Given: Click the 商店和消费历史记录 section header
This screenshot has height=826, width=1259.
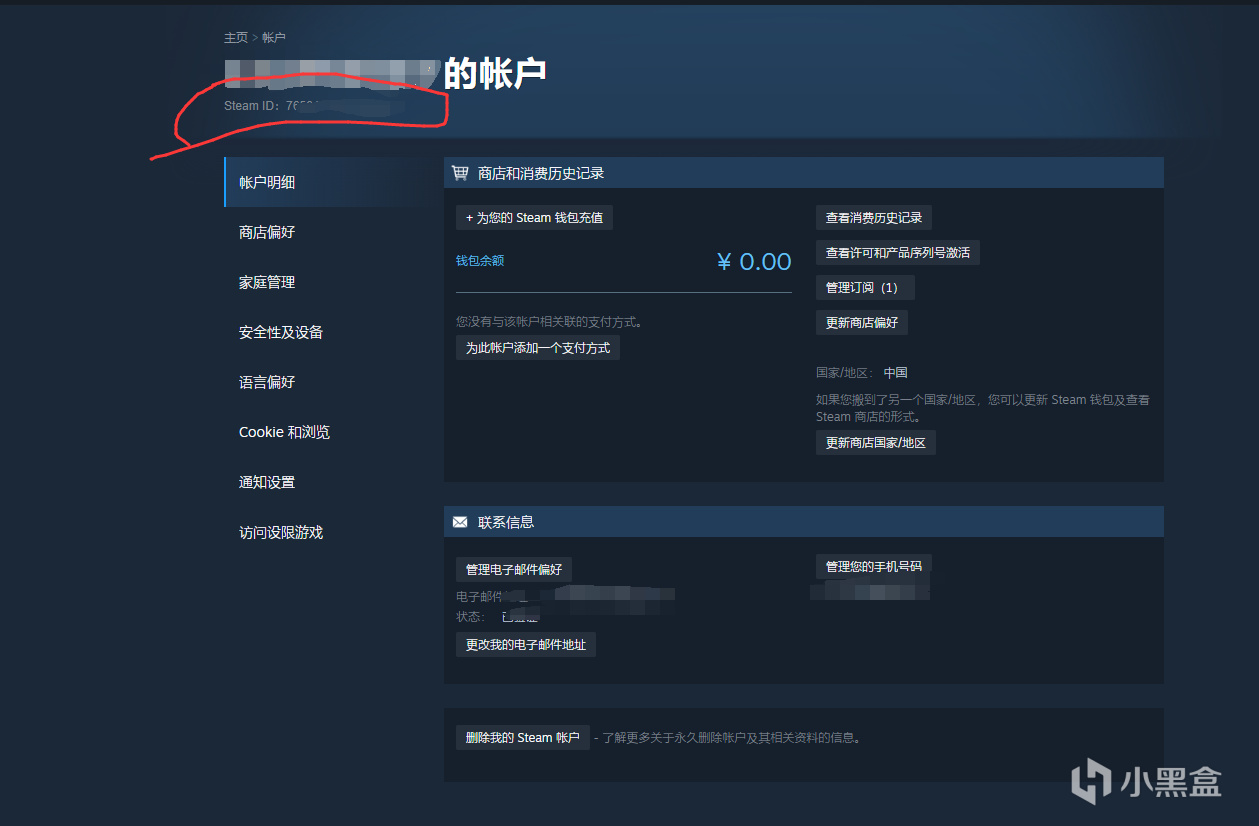Looking at the screenshot, I should click(804, 173).
